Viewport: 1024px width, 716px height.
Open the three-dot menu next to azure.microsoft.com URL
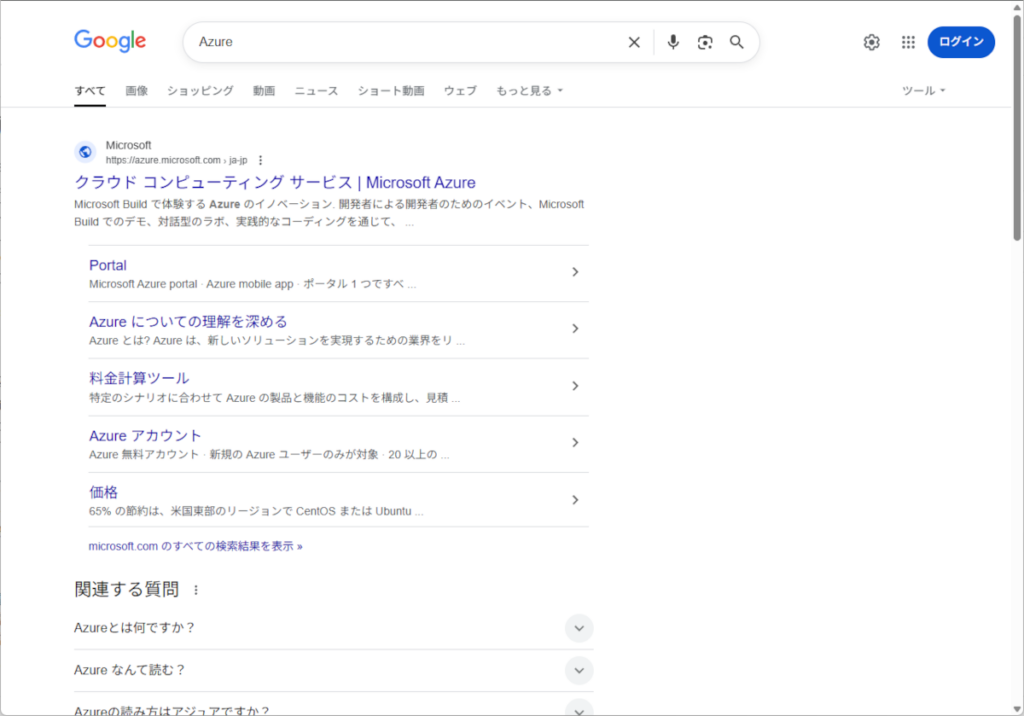(261, 160)
